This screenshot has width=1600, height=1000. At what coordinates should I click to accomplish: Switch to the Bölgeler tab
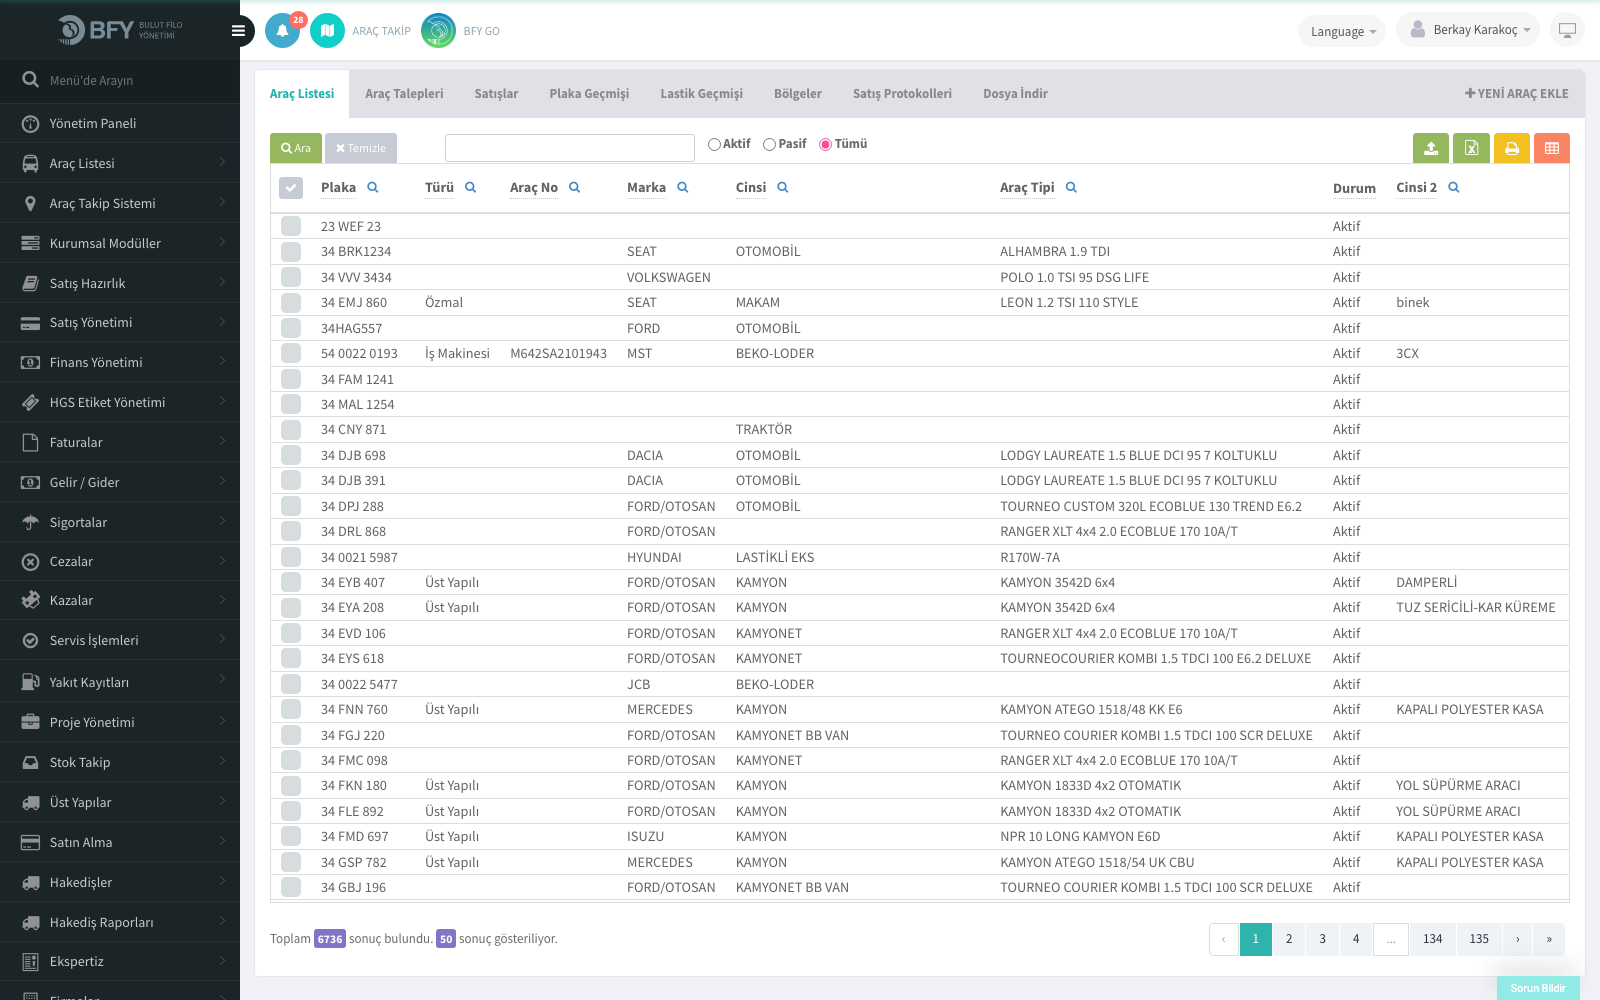[798, 94]
